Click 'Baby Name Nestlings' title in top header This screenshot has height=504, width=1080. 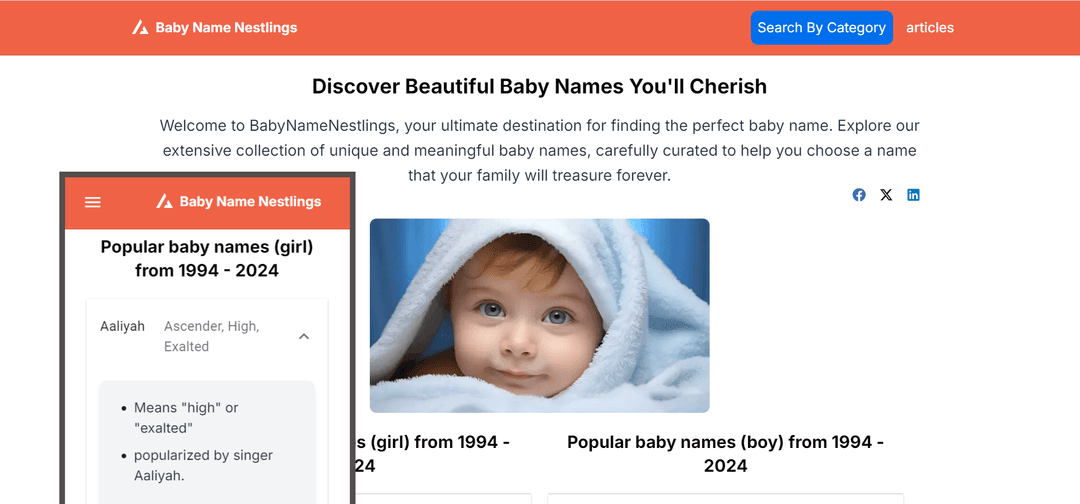227,28
